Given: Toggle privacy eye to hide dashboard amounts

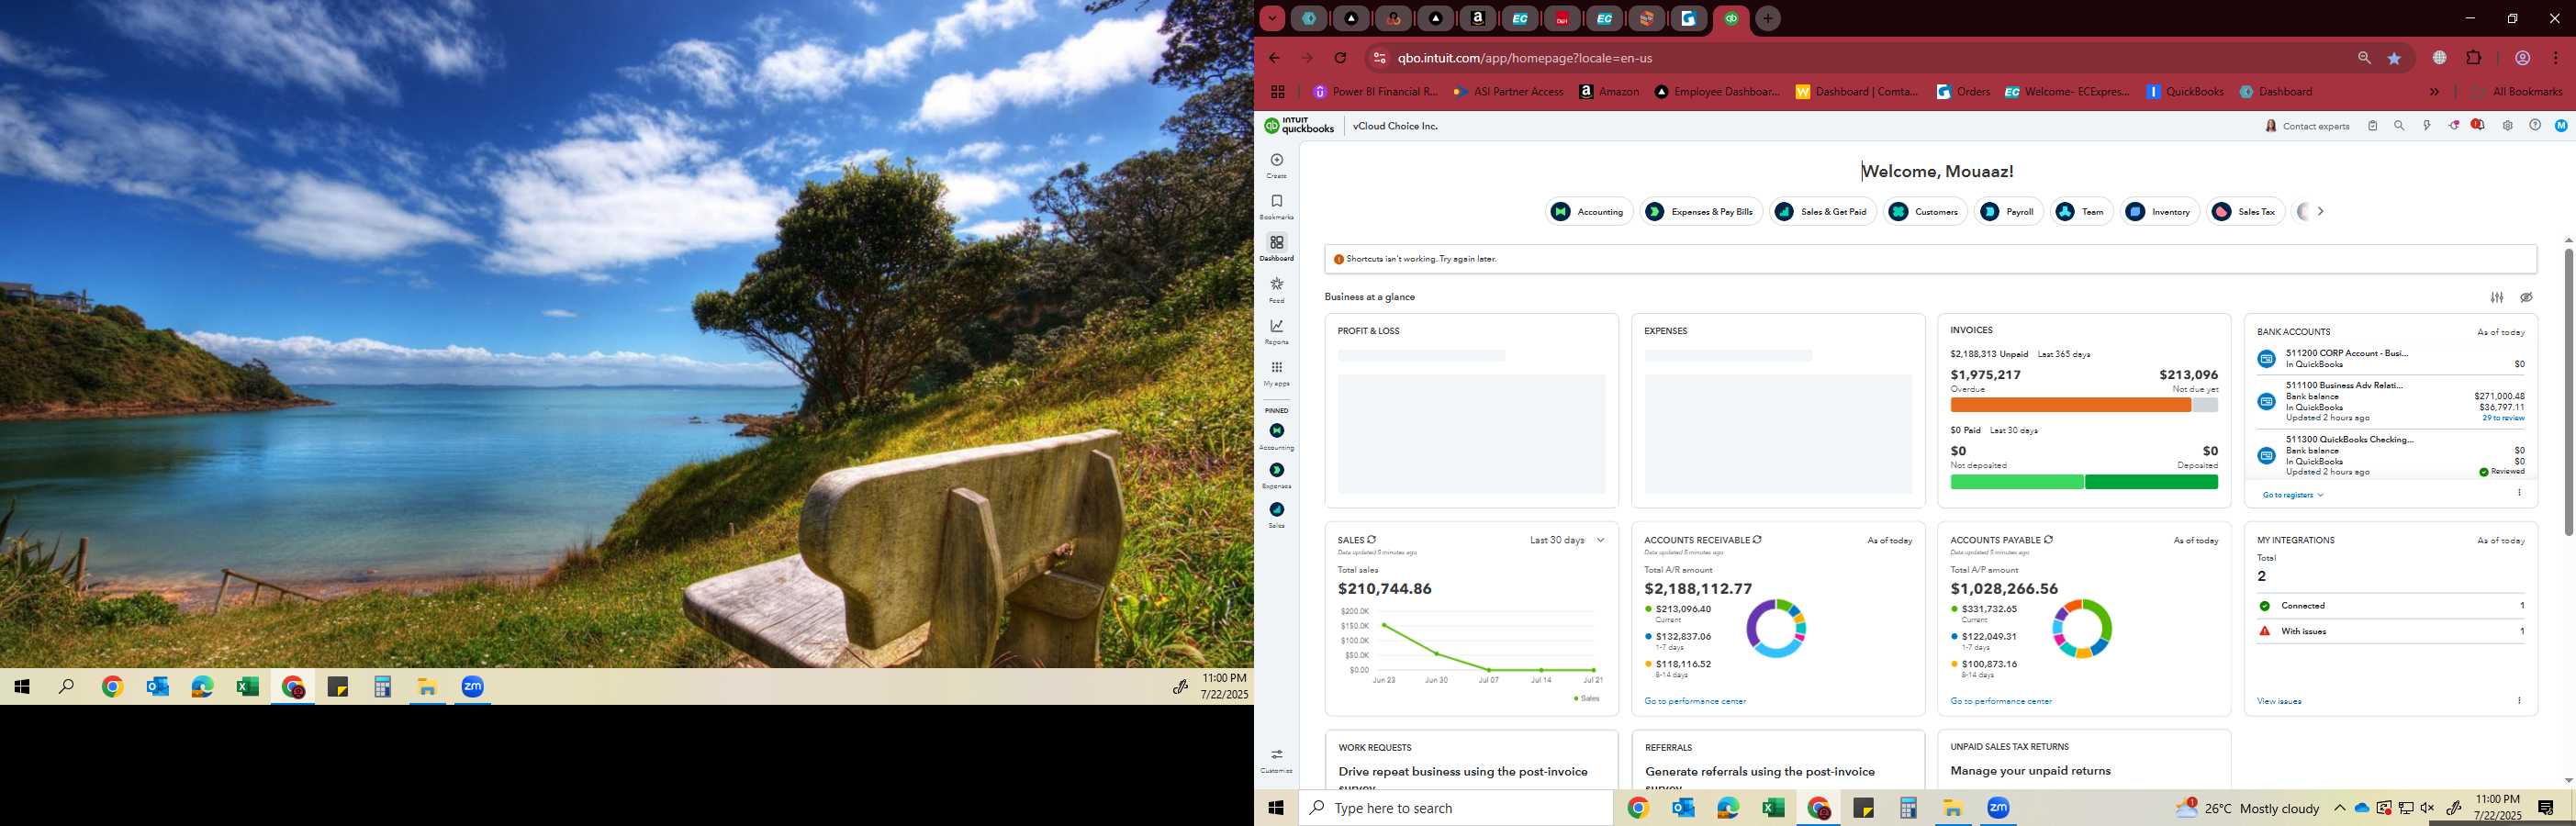Looking at the screenshot, I should click(2526, 297).
